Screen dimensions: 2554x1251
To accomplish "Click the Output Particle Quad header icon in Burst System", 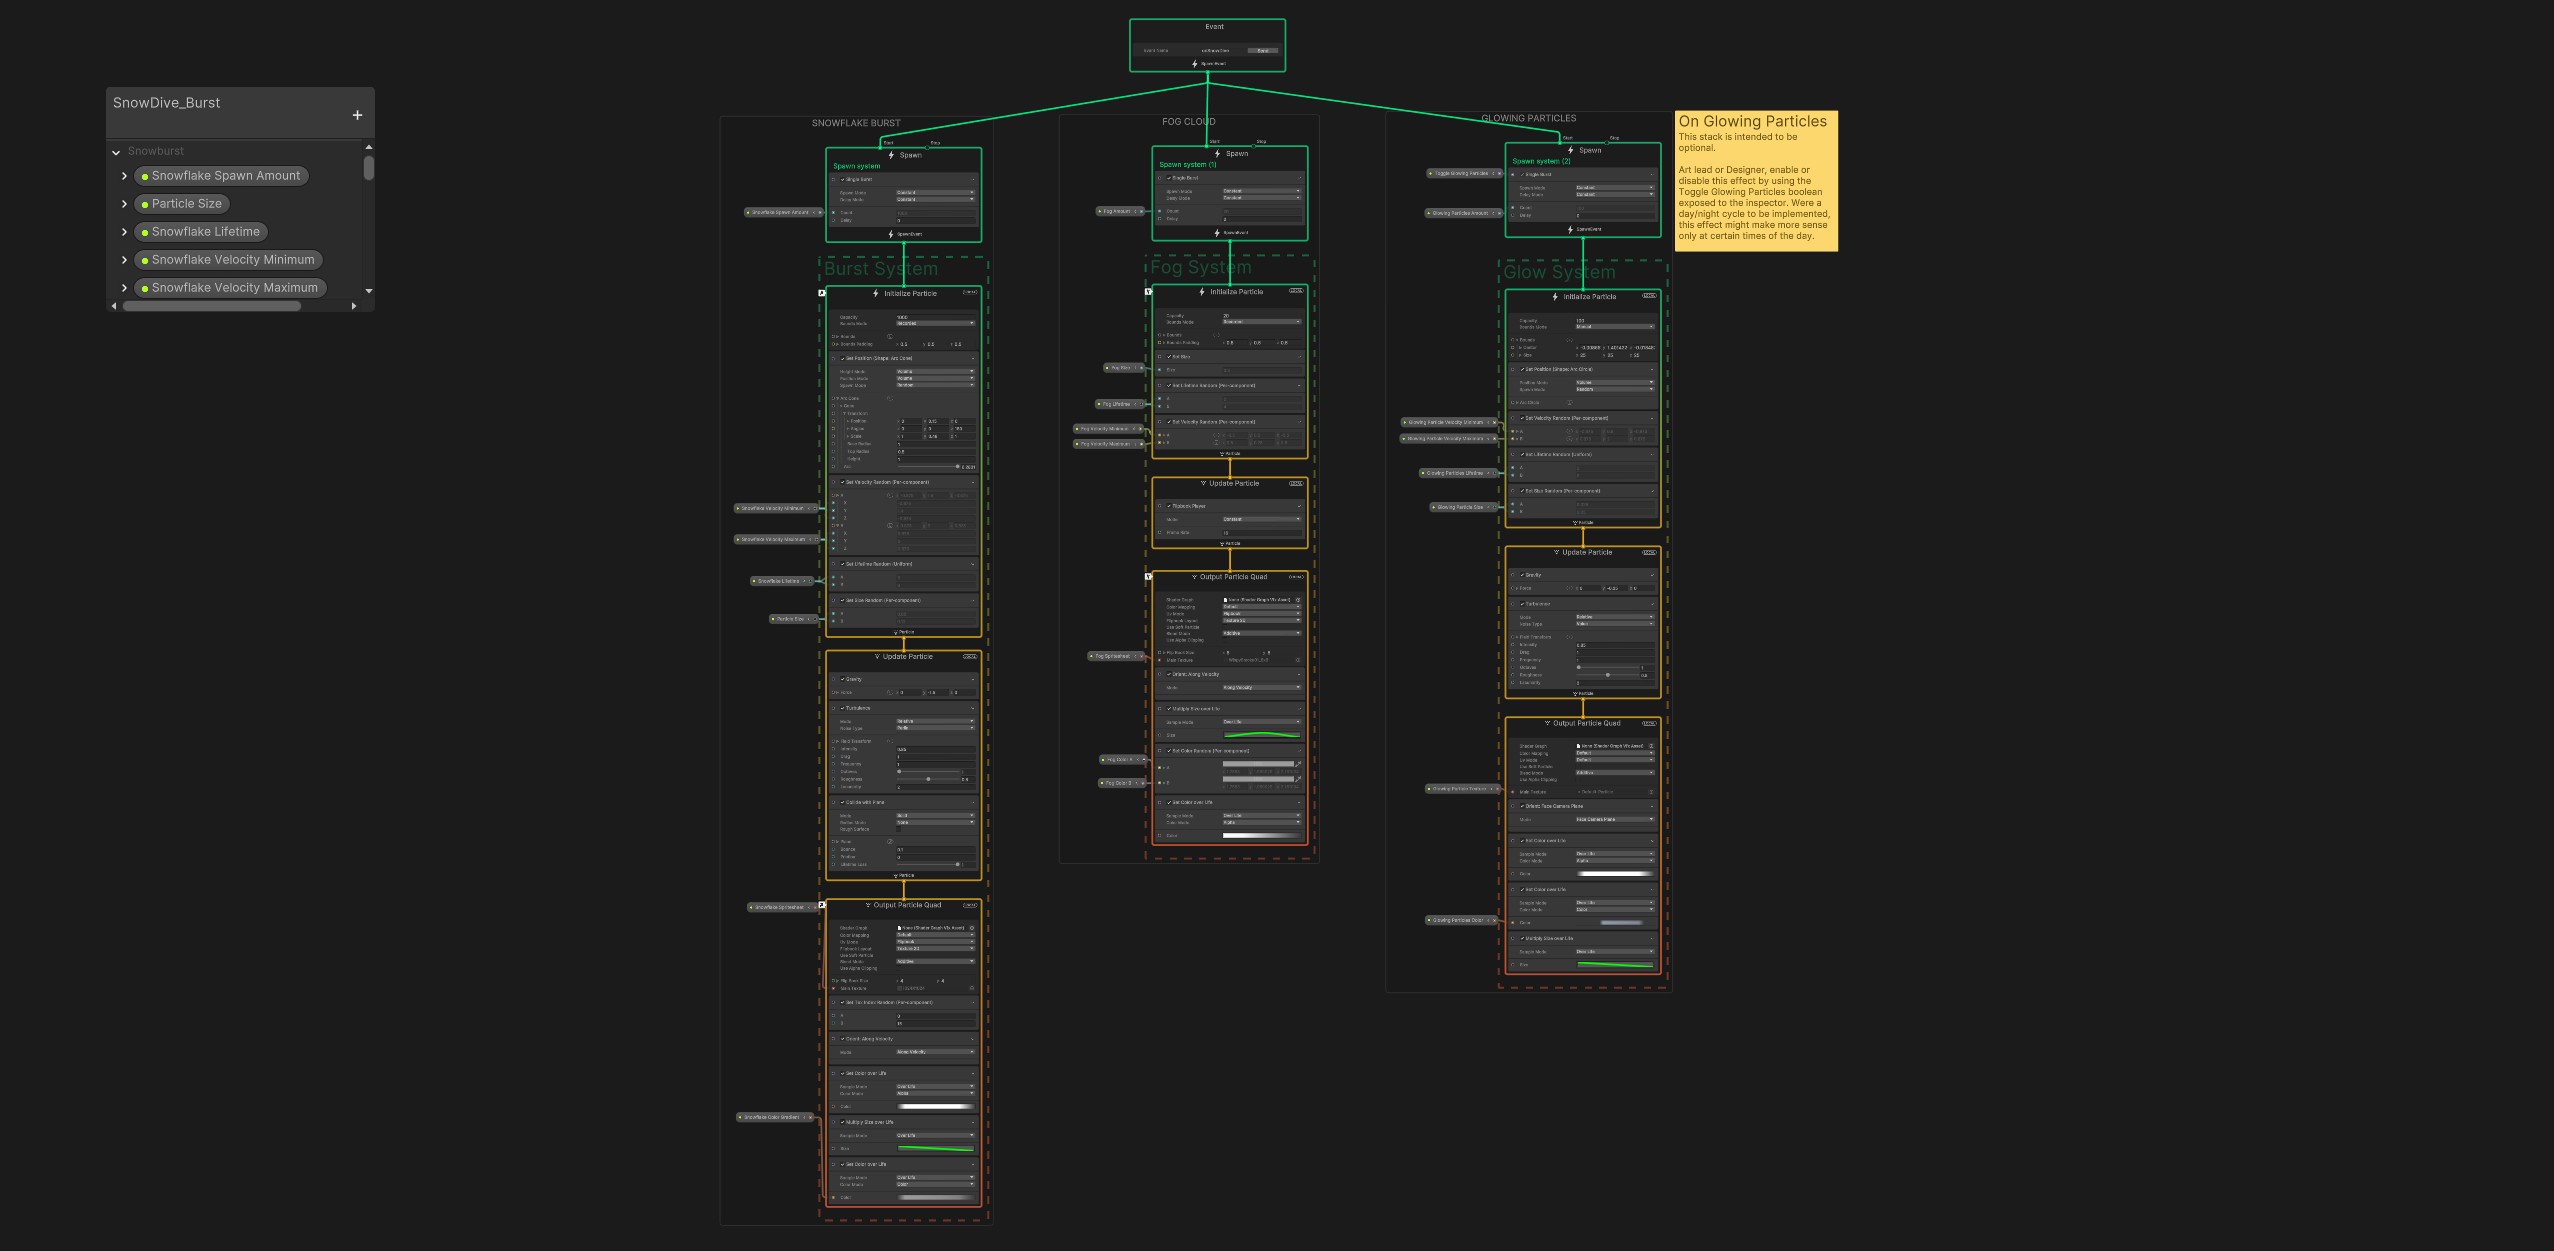I will click(x=867, y=905).
